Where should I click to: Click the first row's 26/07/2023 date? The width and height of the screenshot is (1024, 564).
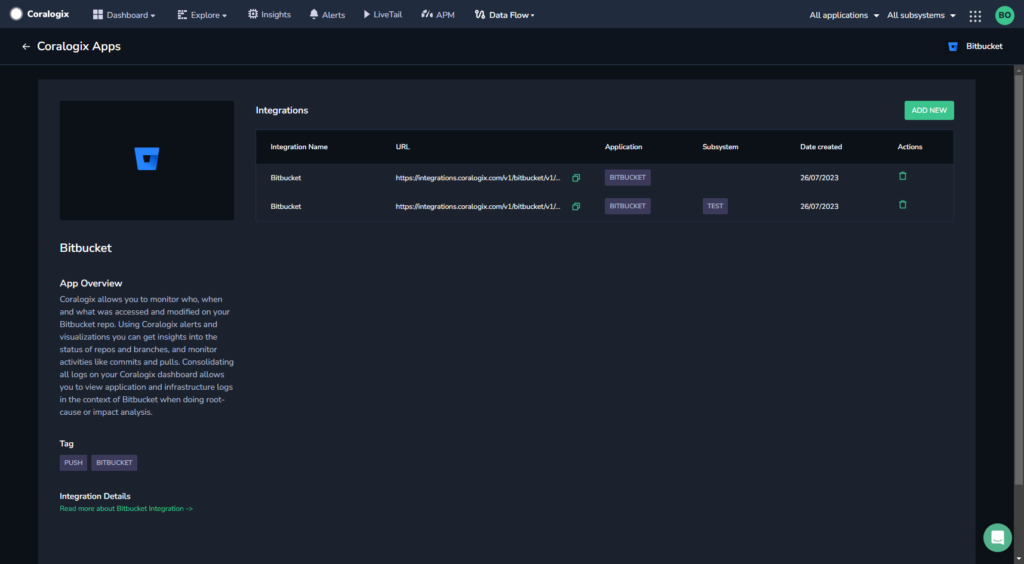click(820, 178)
